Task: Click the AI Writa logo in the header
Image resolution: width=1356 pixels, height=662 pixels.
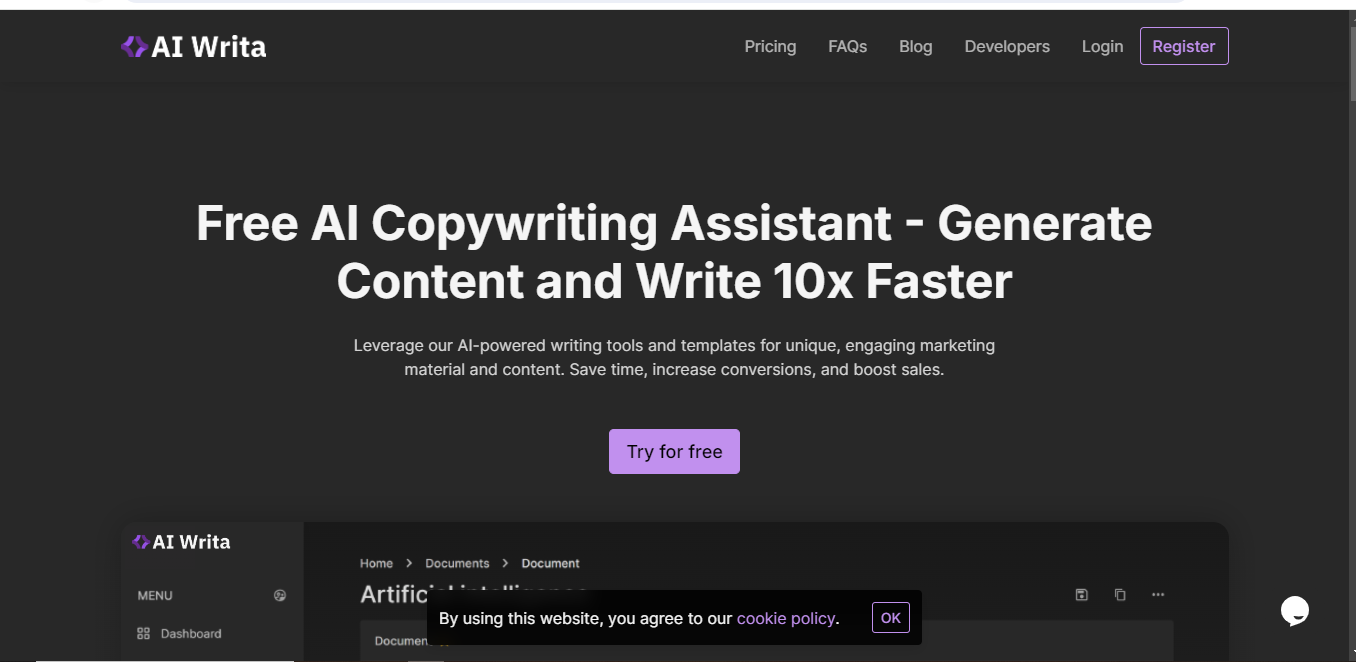Action: click(x=193, y=46)
